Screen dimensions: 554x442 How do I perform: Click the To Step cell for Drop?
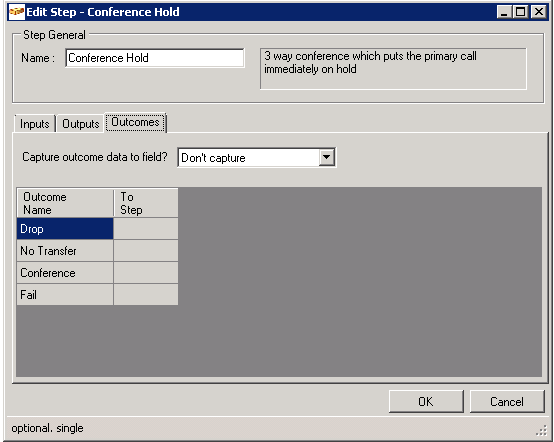[x=146, y=229]
